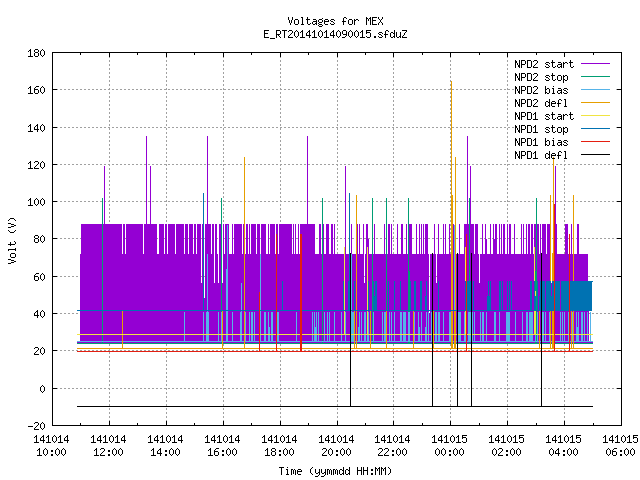Click the purple NPD2 start legend line

[x=595, y=64]
